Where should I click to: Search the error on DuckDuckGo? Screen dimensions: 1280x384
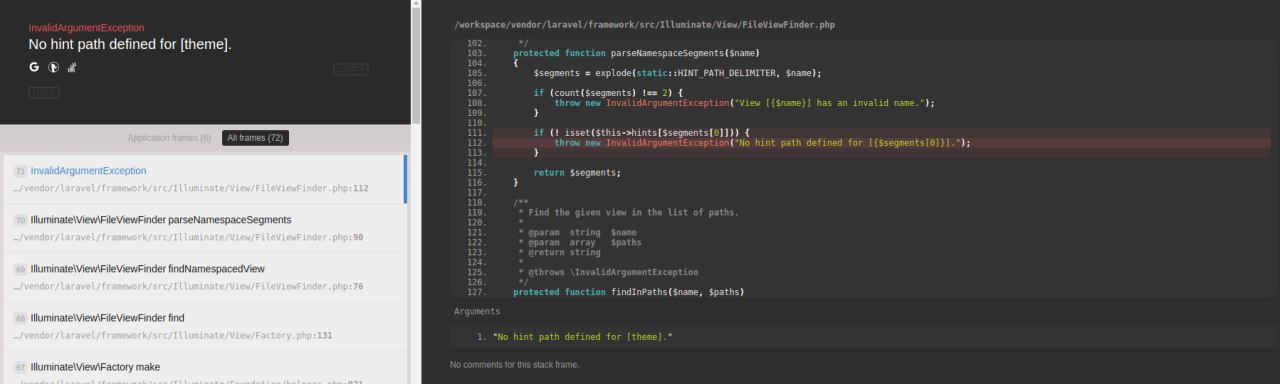tap(53, 67)
